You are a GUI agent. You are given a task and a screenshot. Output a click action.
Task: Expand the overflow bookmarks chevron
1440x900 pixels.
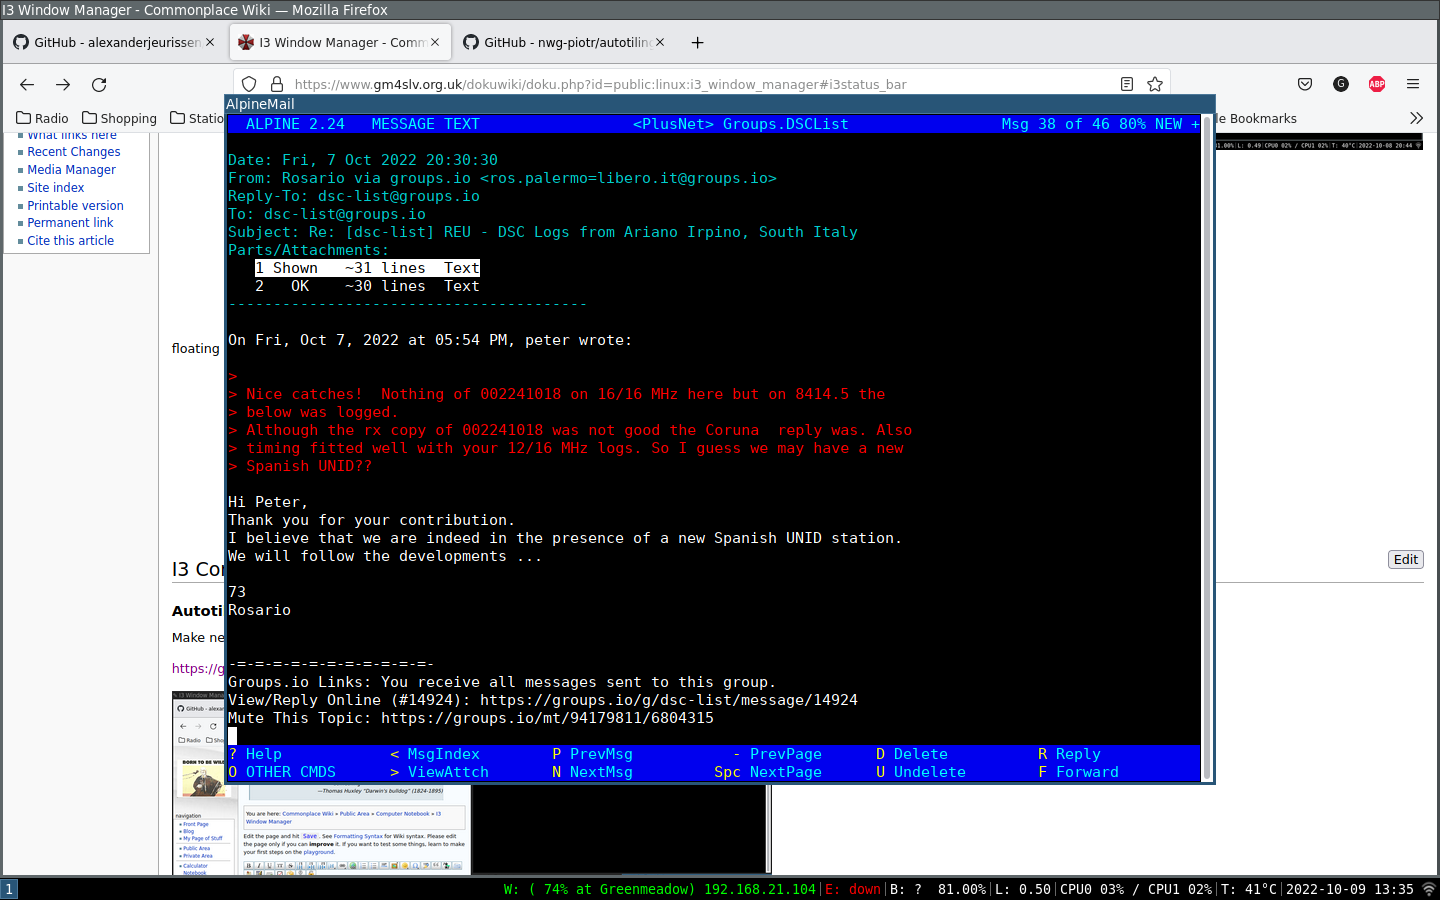(1417, 117)
